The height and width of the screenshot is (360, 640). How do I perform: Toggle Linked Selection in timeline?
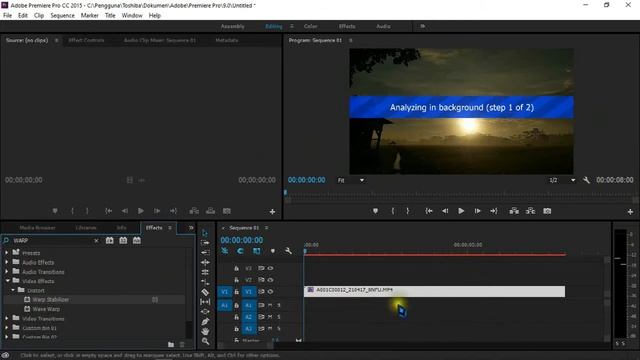(x=256, y=251)
